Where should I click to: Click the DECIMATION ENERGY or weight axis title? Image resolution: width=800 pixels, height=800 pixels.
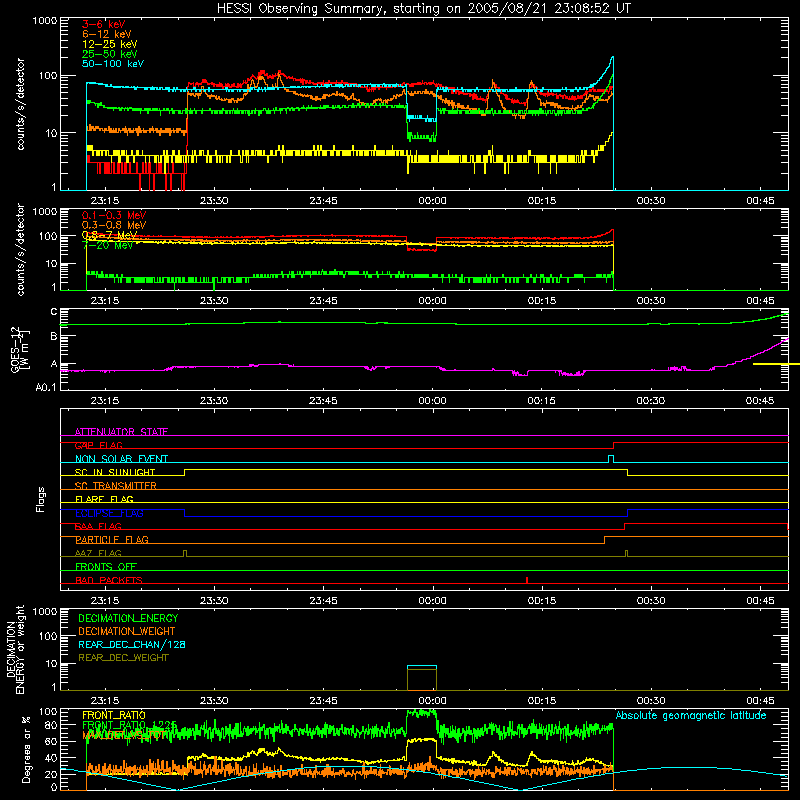[15, 649]
